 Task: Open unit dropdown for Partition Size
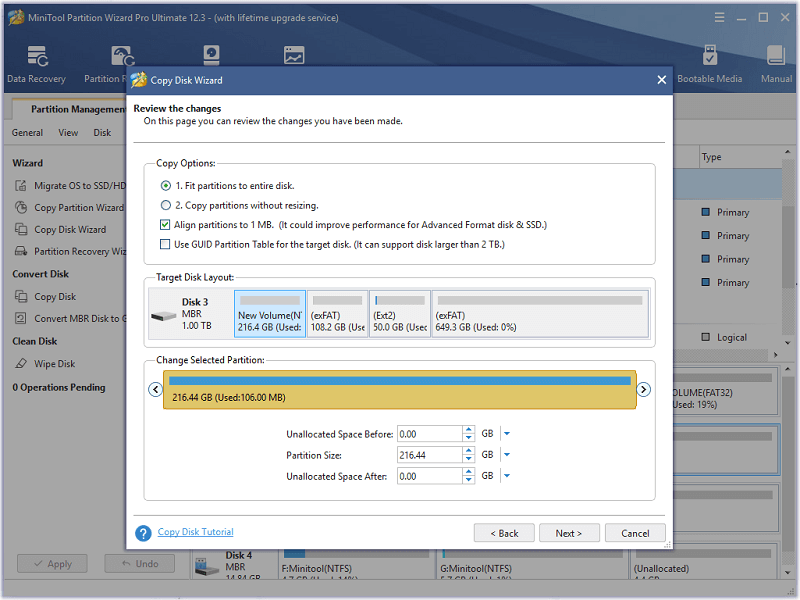[x=507, y=455]
